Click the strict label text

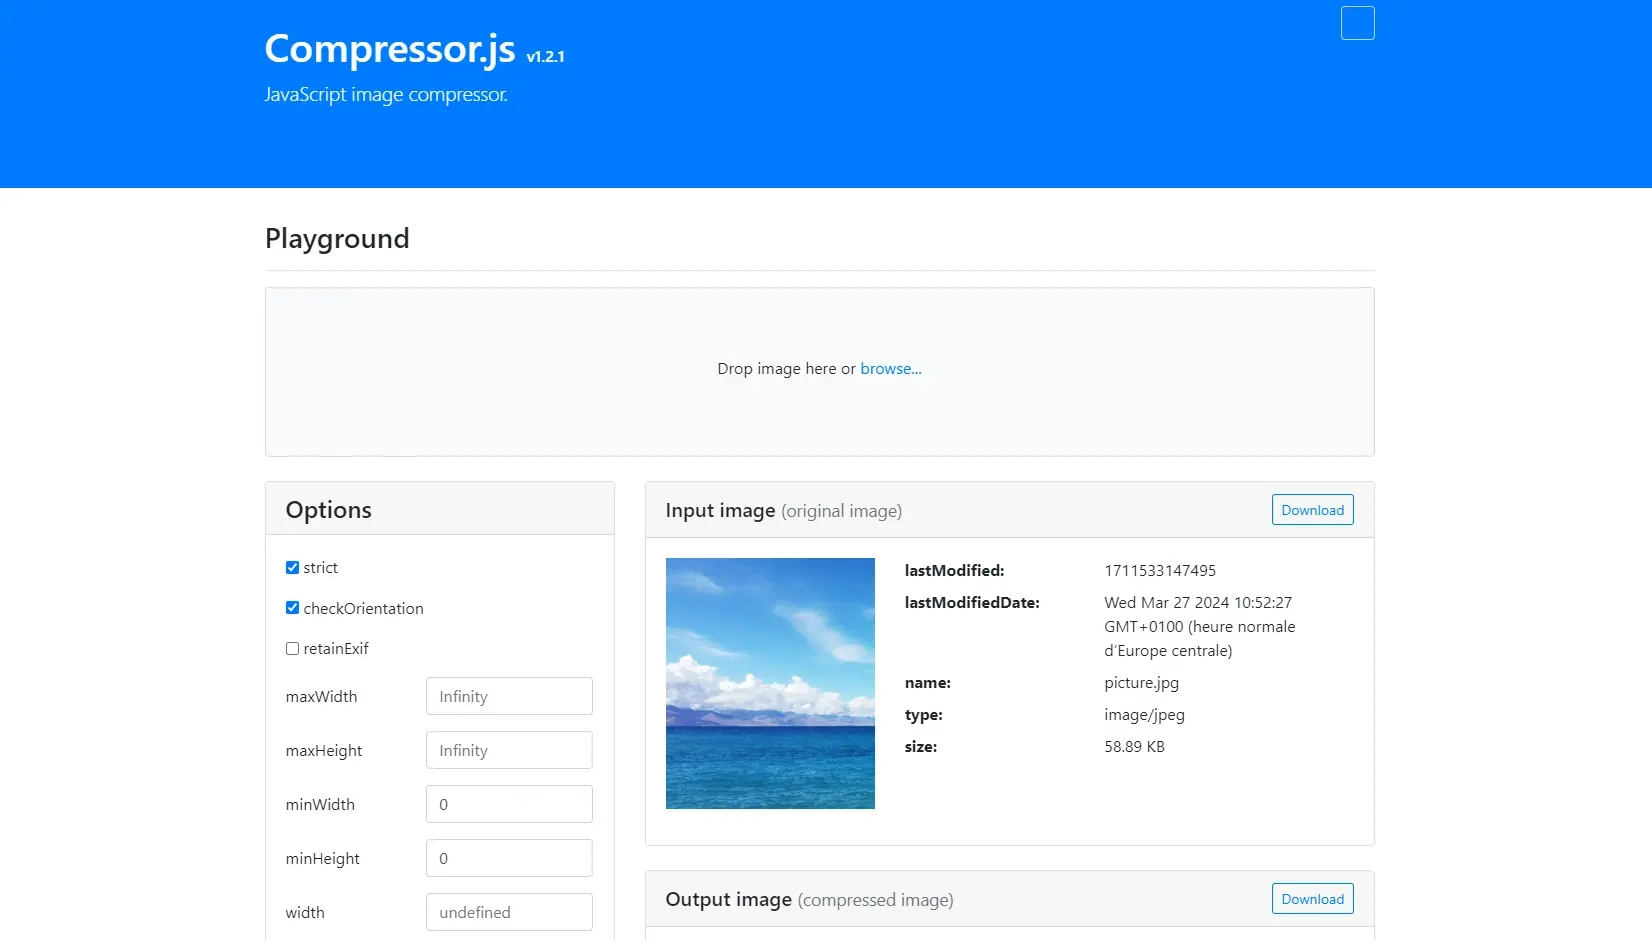pyautogui.click(x=320, y=567)
